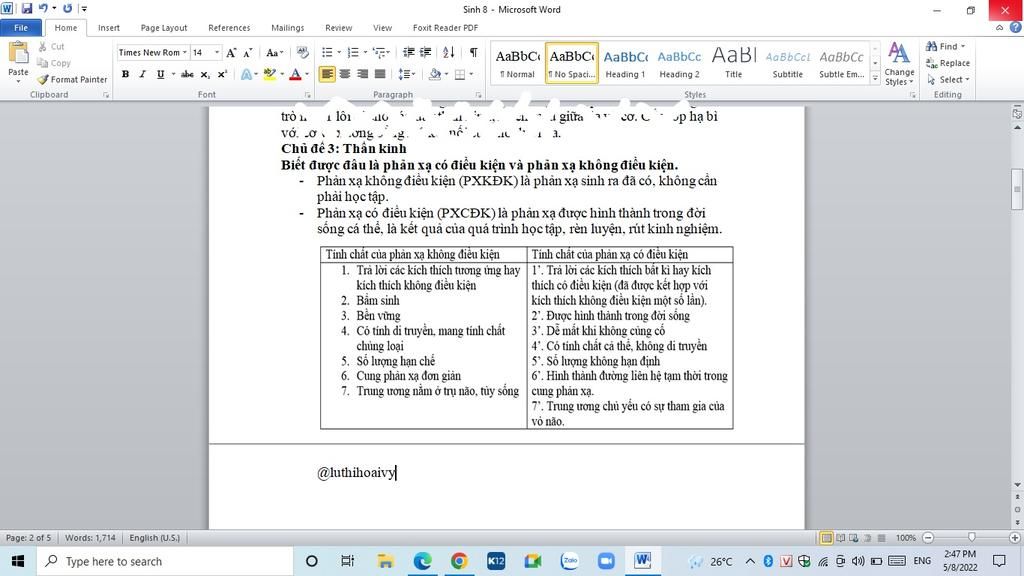This screenshot has width=1024, height=576.
Task: Toggle Center alignment
Action: pyautogui.click(x=345, y=74)
